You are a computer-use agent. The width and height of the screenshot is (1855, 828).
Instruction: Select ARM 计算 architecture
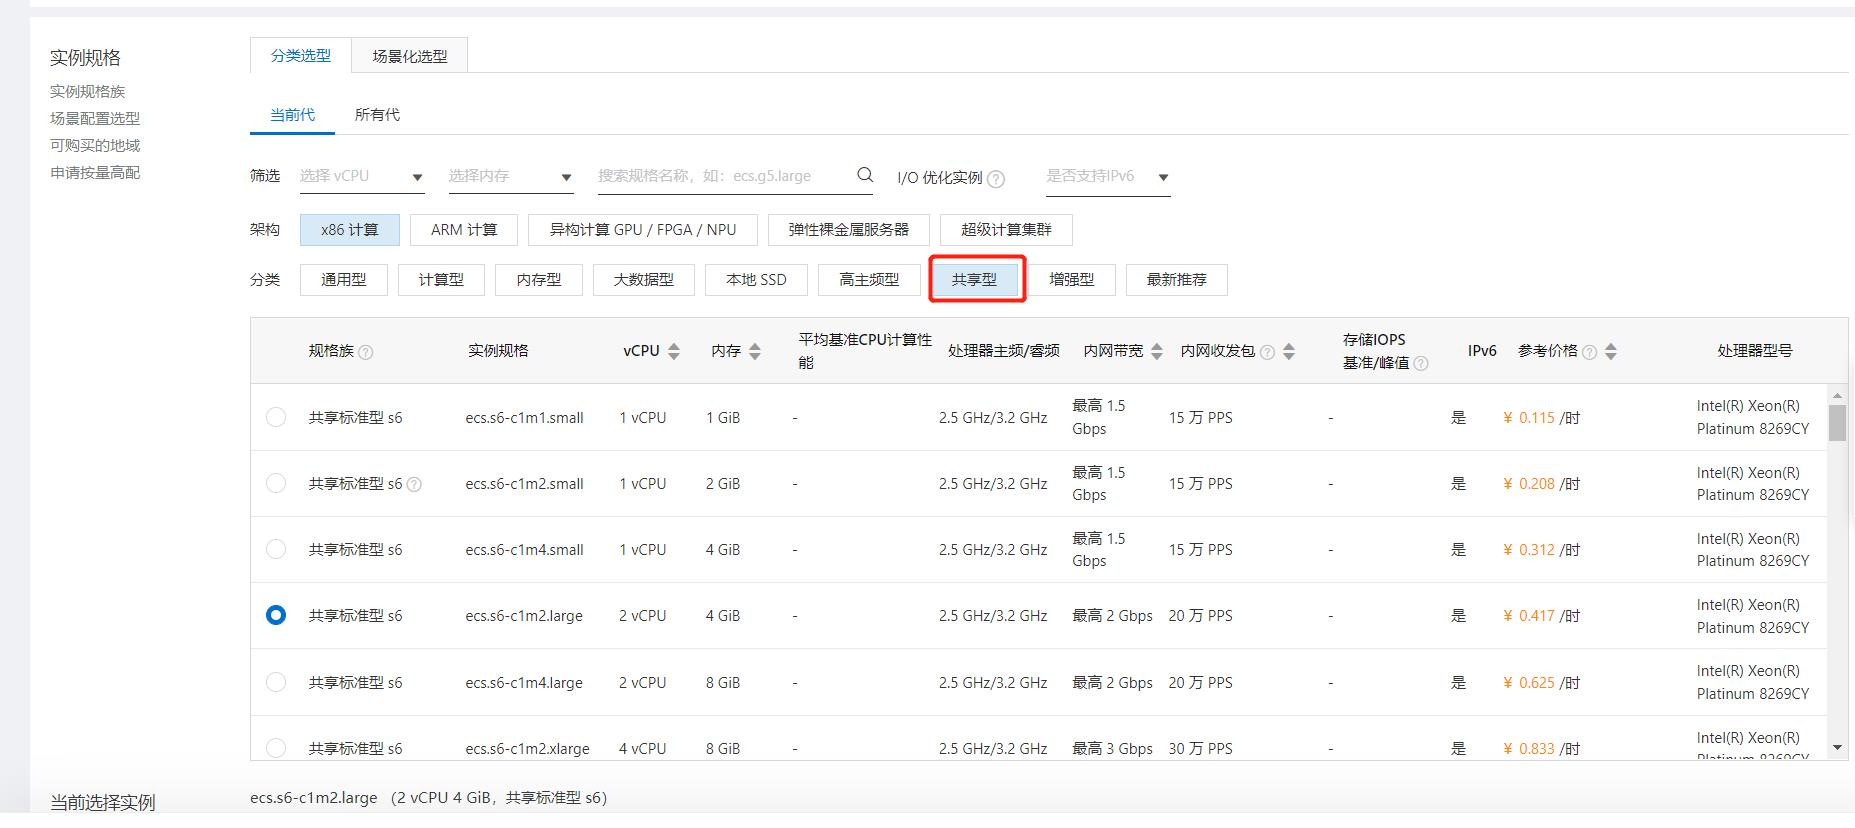click(x=464, y=230)
